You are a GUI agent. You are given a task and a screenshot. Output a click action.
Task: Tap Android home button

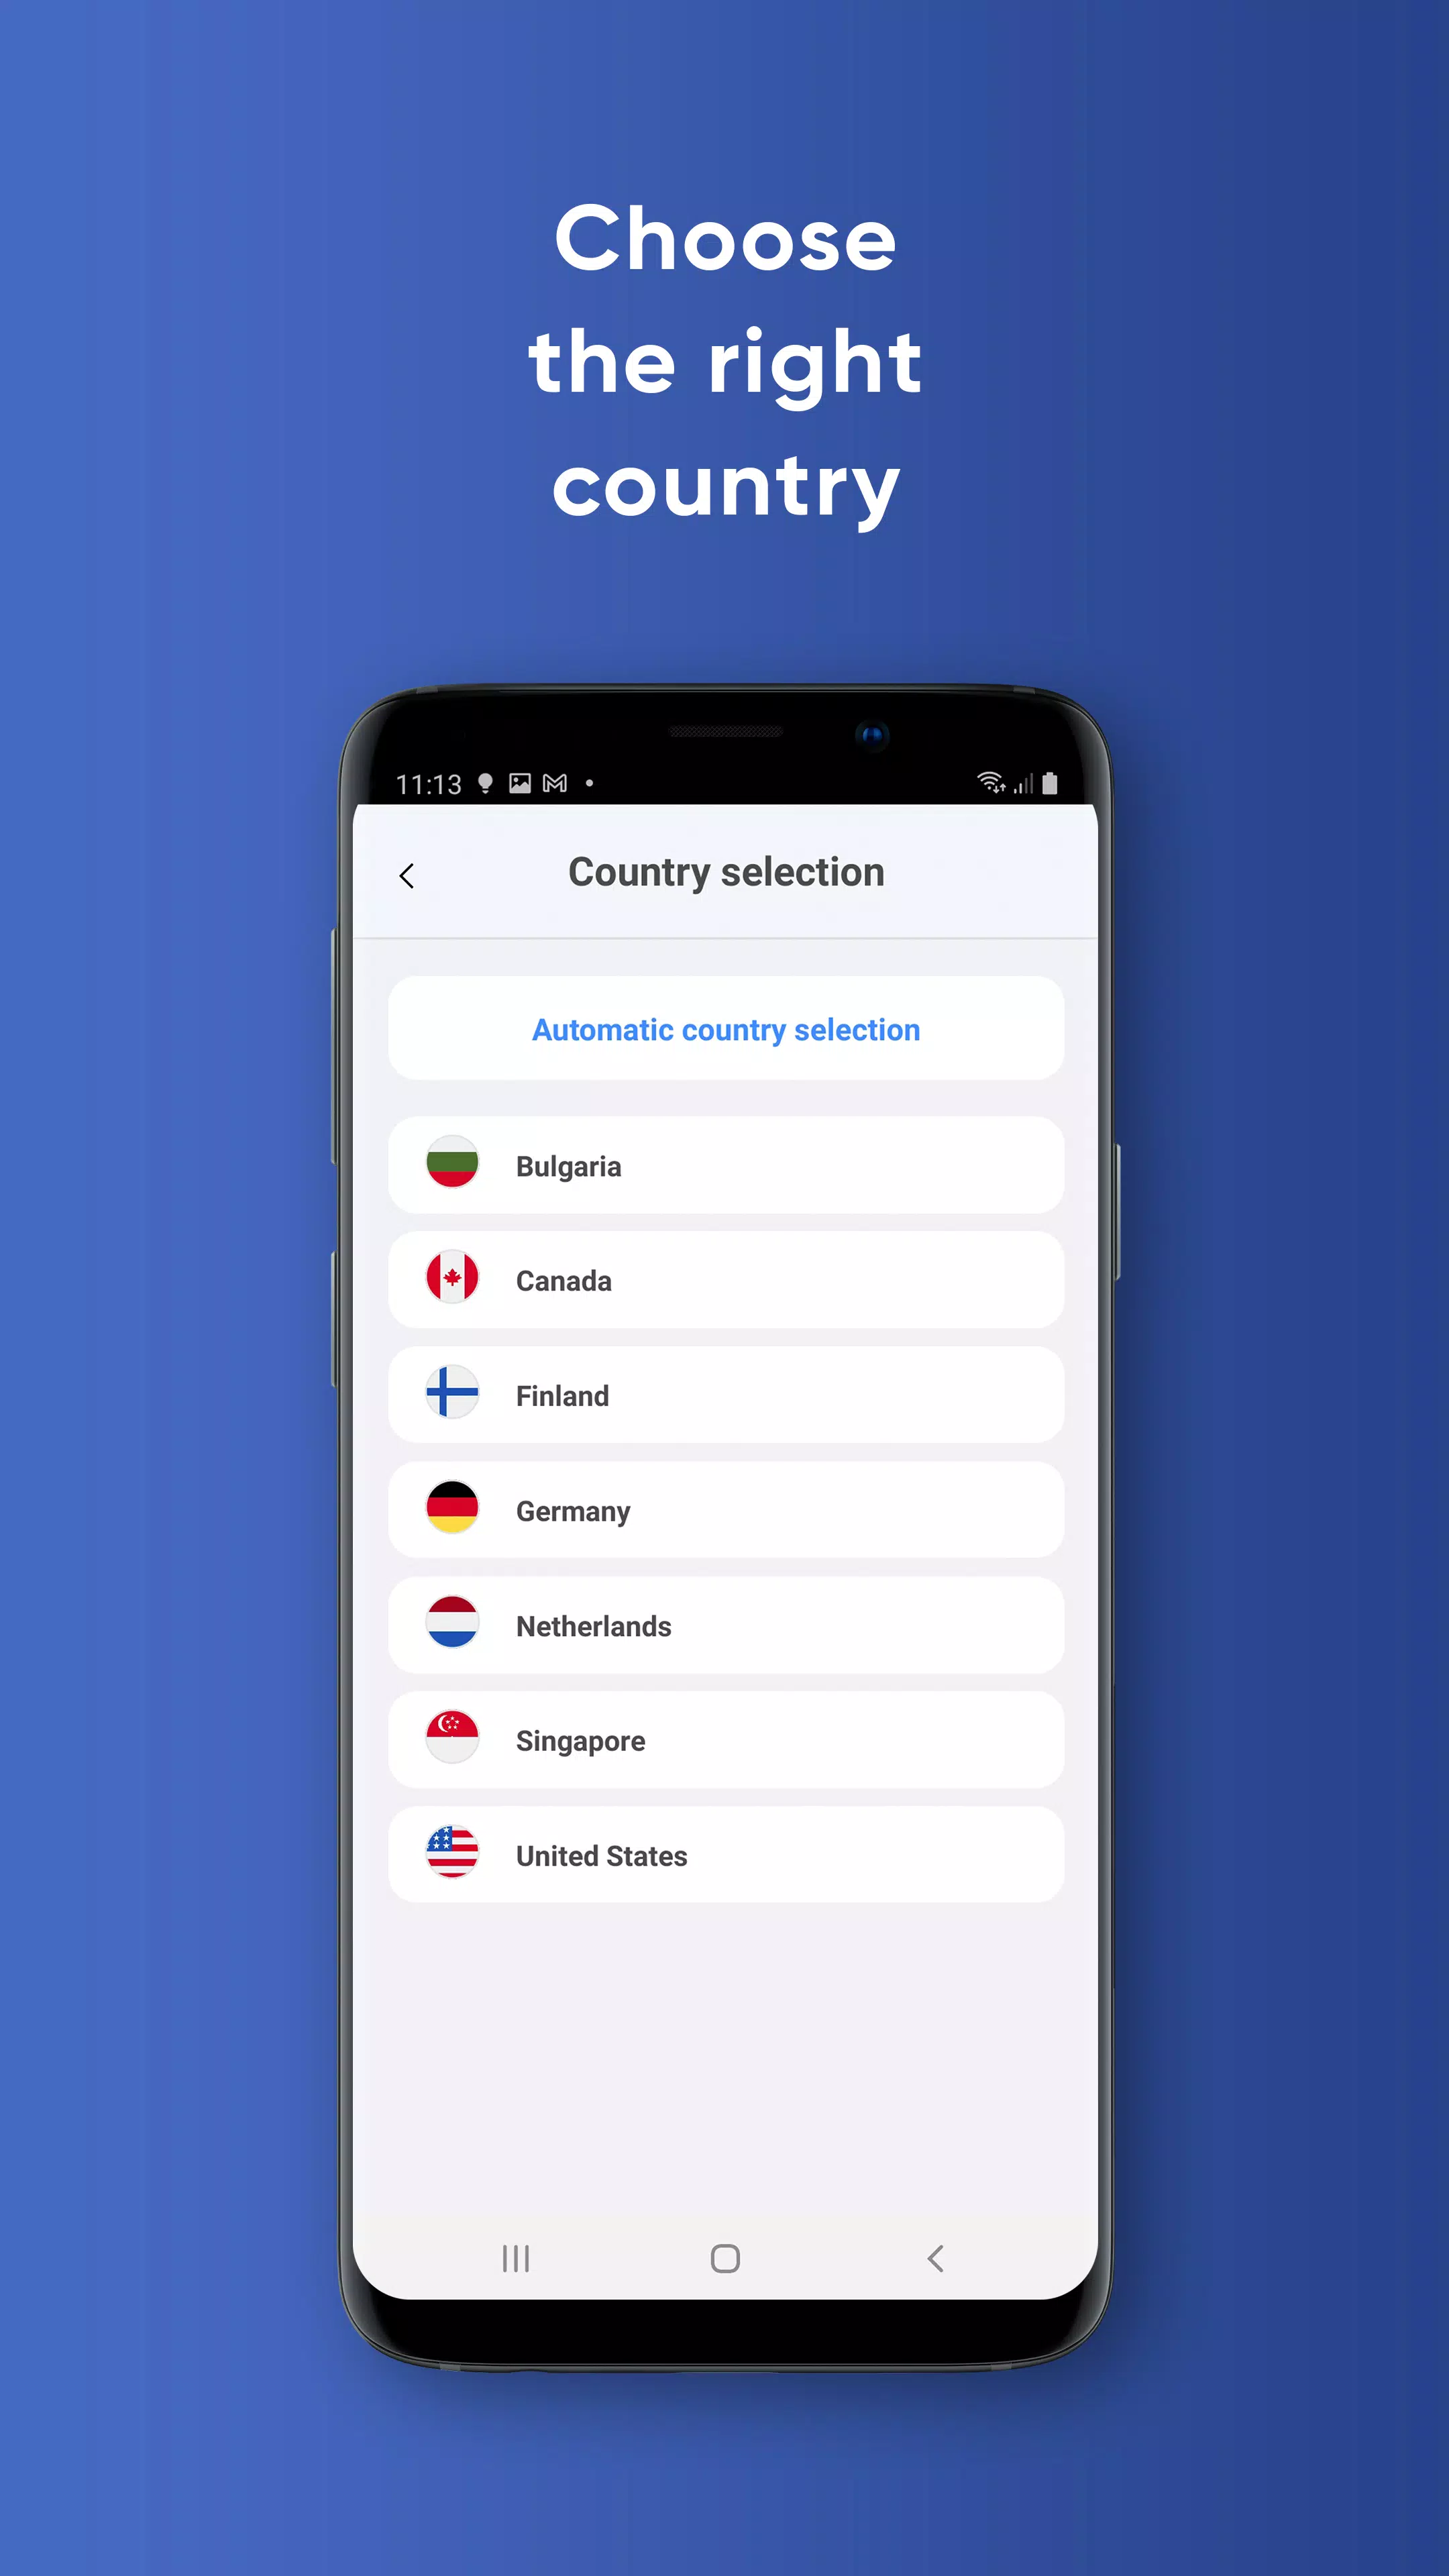click(725, 2257)
